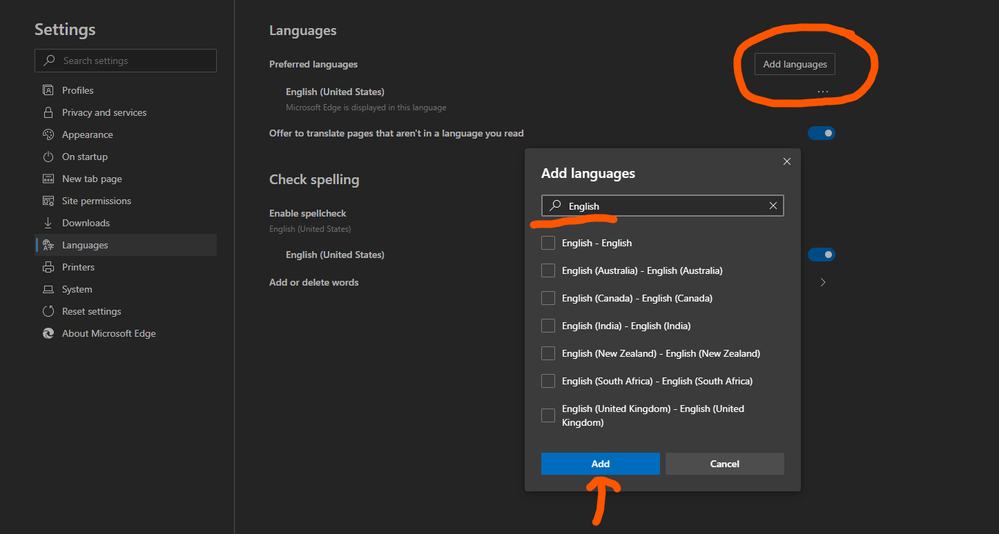Click the System laptop icon
This screenshot has width=999, height=534.
coord(48,289)
